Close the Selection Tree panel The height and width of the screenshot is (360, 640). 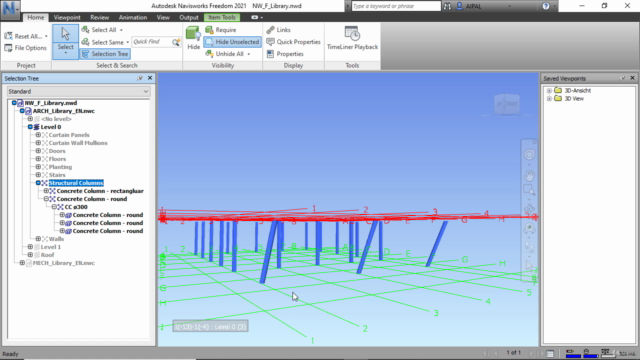click(150, 78)
